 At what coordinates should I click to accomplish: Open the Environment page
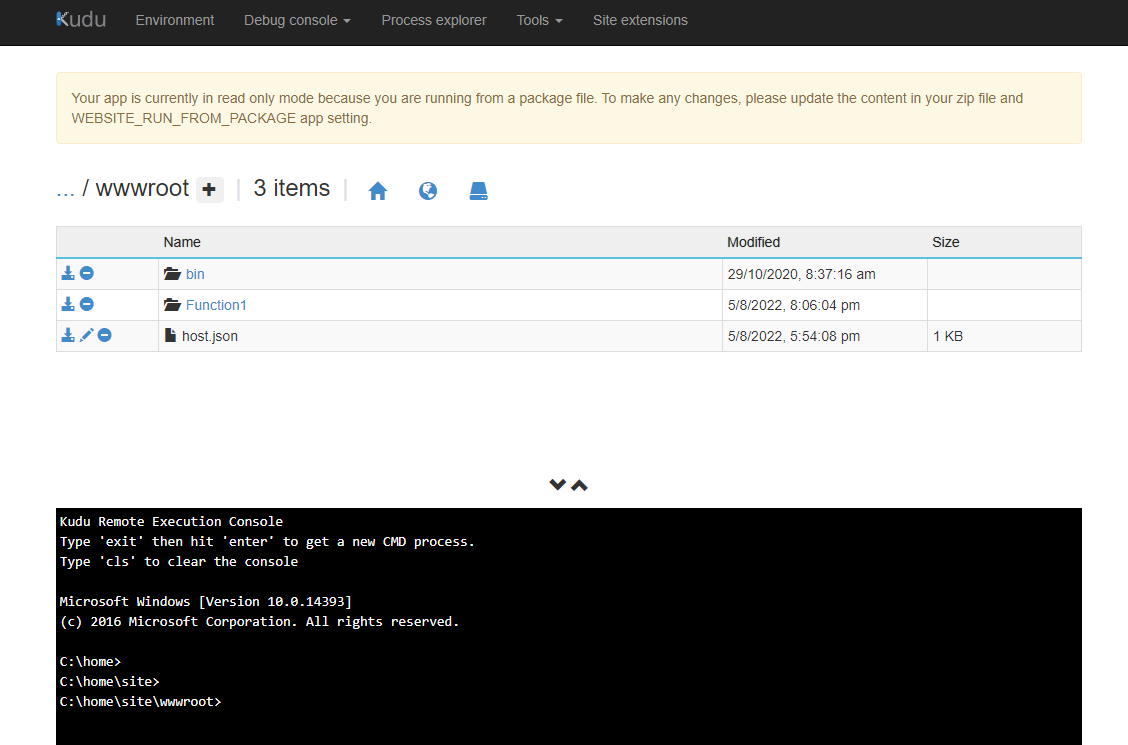[x=175, y=20]
